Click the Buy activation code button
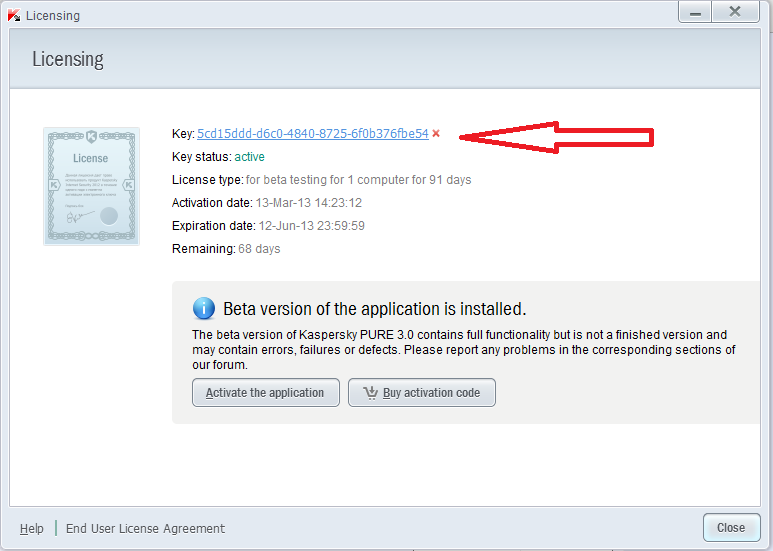Viewport: 773px width, 551px height. pos(422,393)
